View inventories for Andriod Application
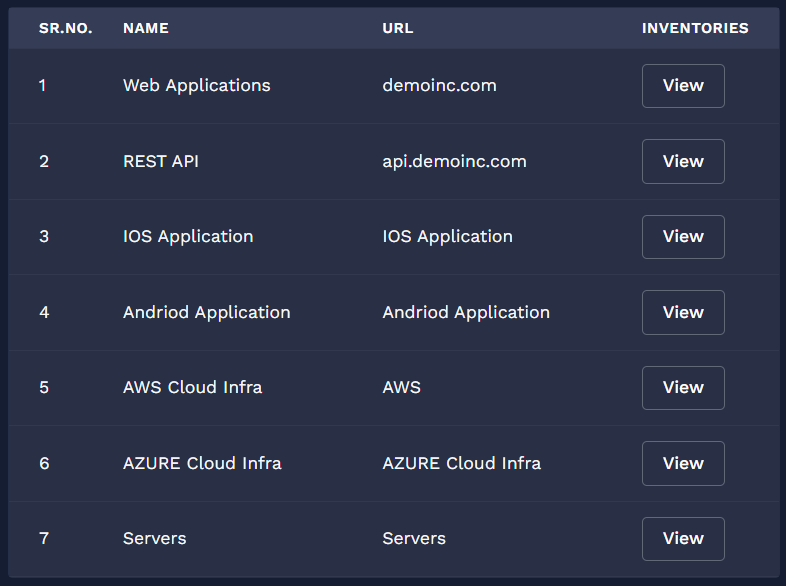The height and width of the screenshot is (586, 786). point(683,312)
